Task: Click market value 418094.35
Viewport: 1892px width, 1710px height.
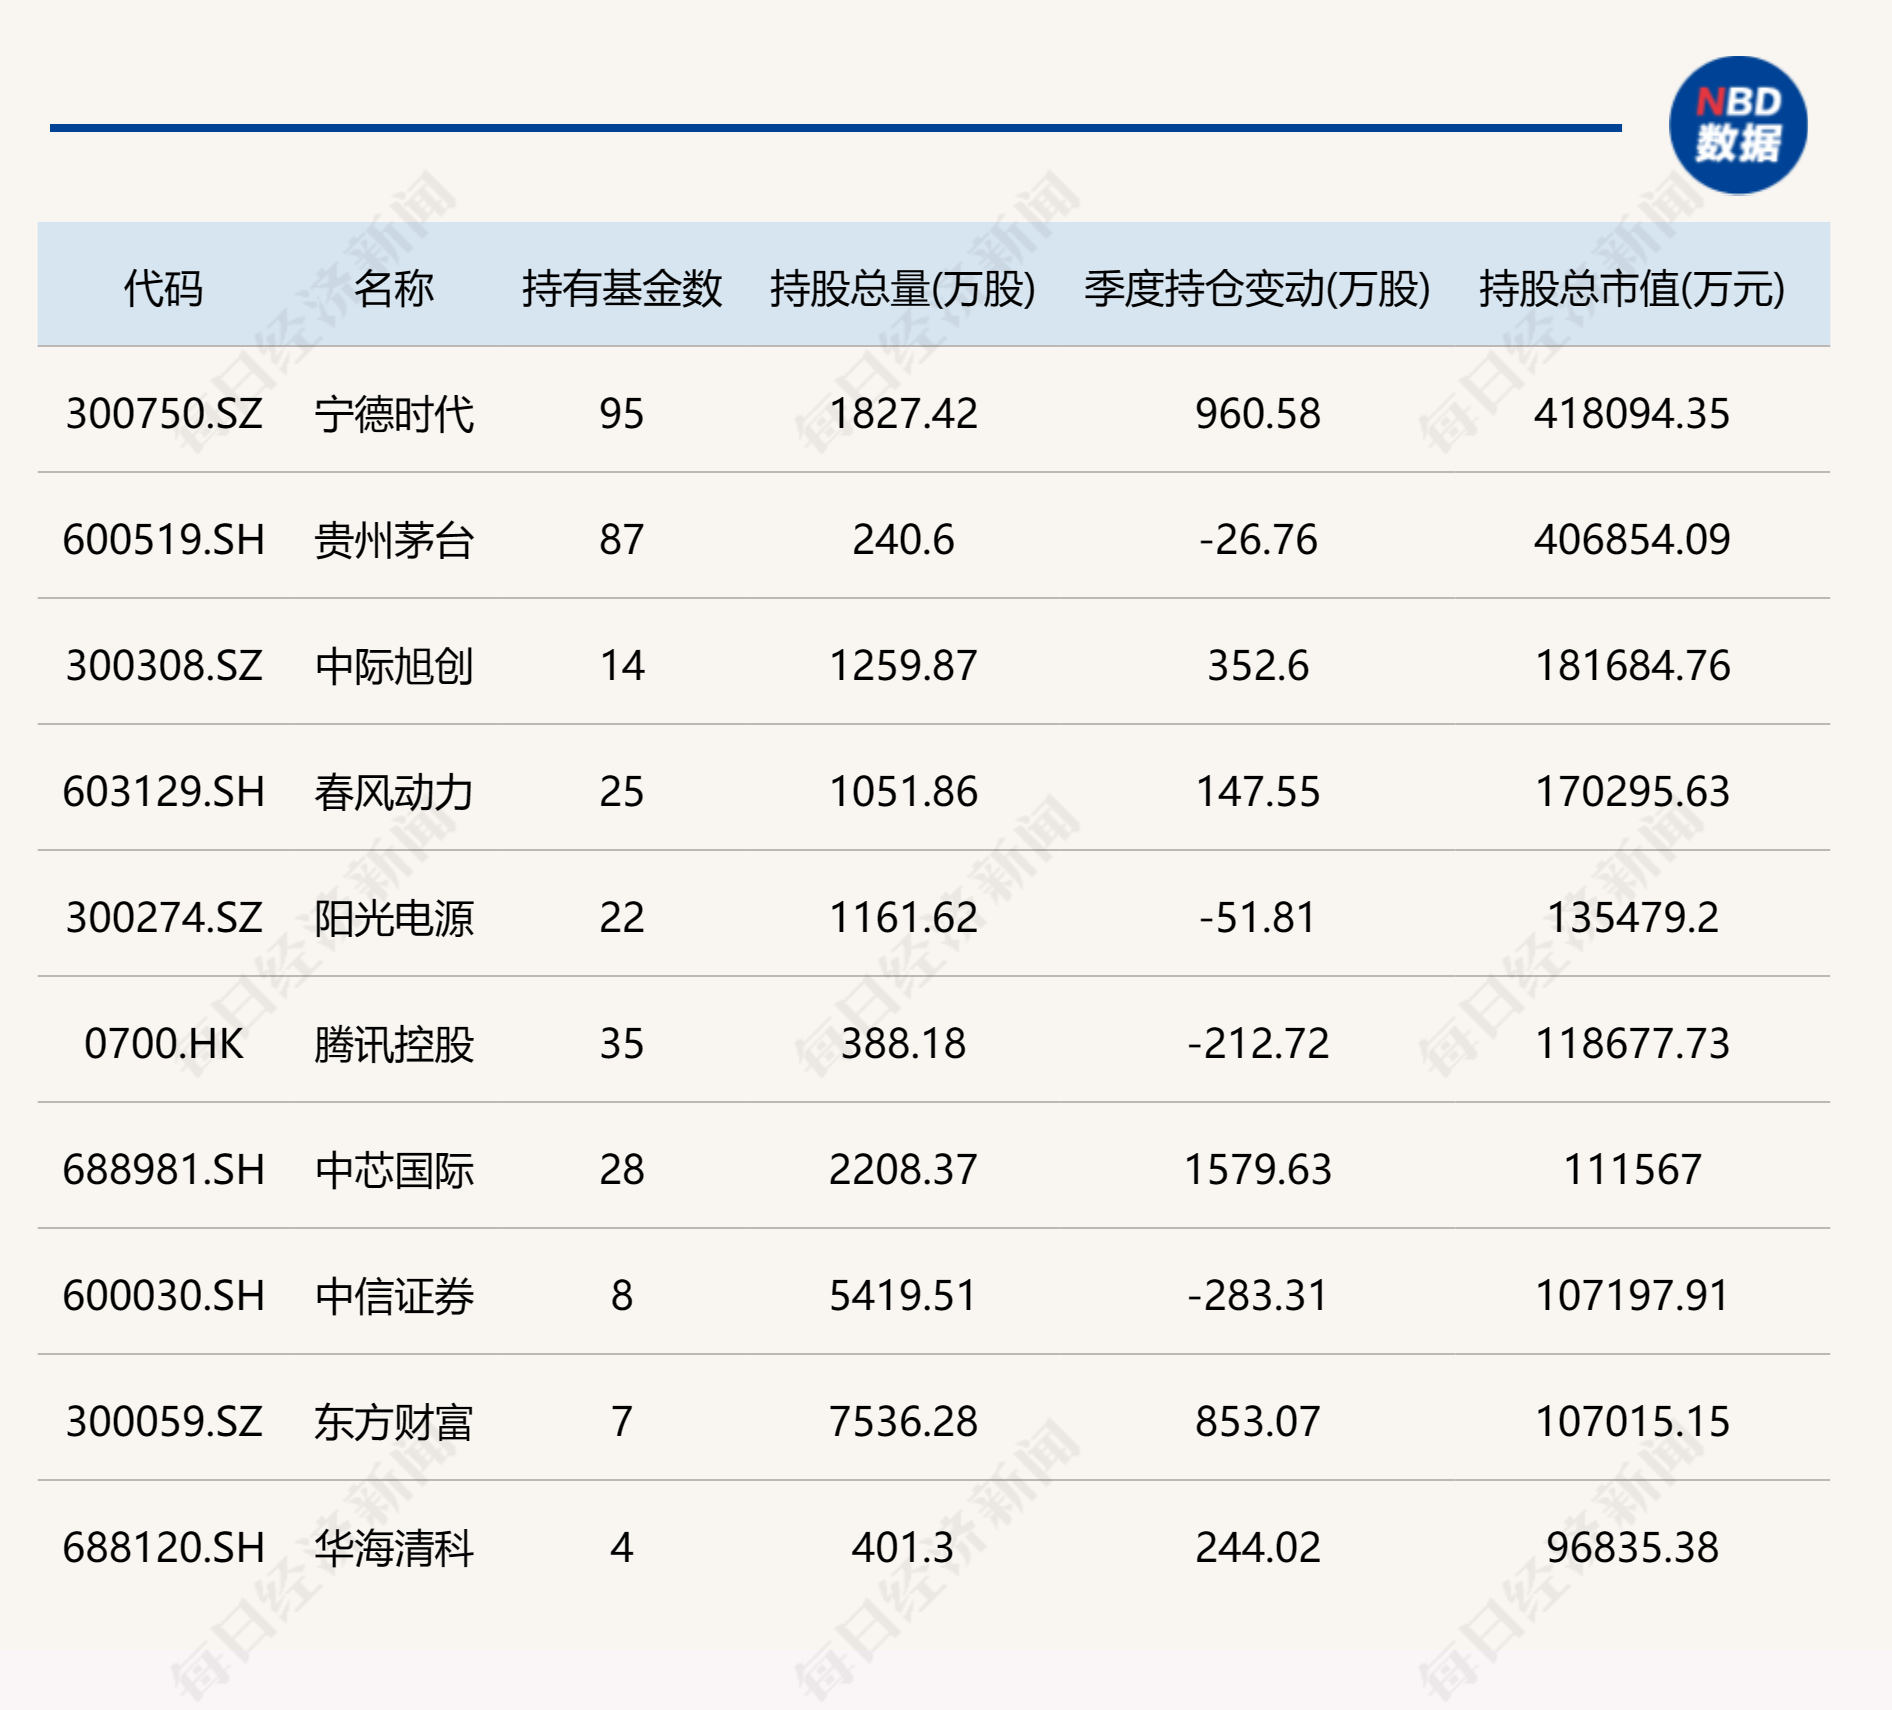Action: pyautogui.click(x=1632, y=414)
